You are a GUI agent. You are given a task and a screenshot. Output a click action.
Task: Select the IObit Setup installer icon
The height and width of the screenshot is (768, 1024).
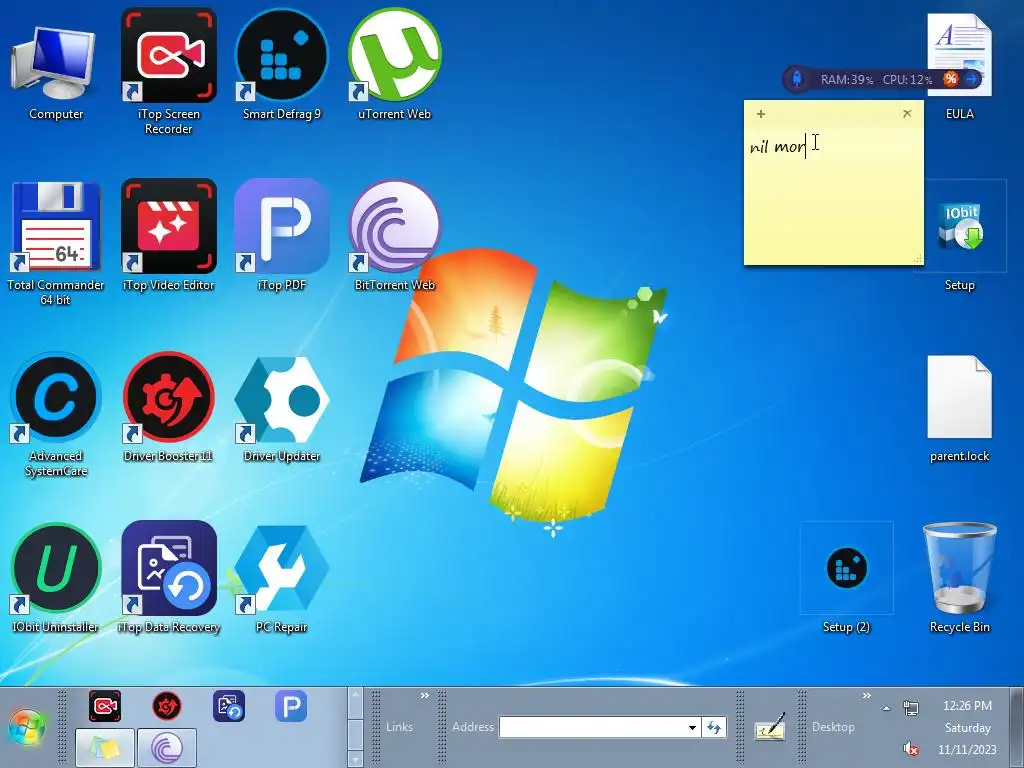[x=959, y=236]
